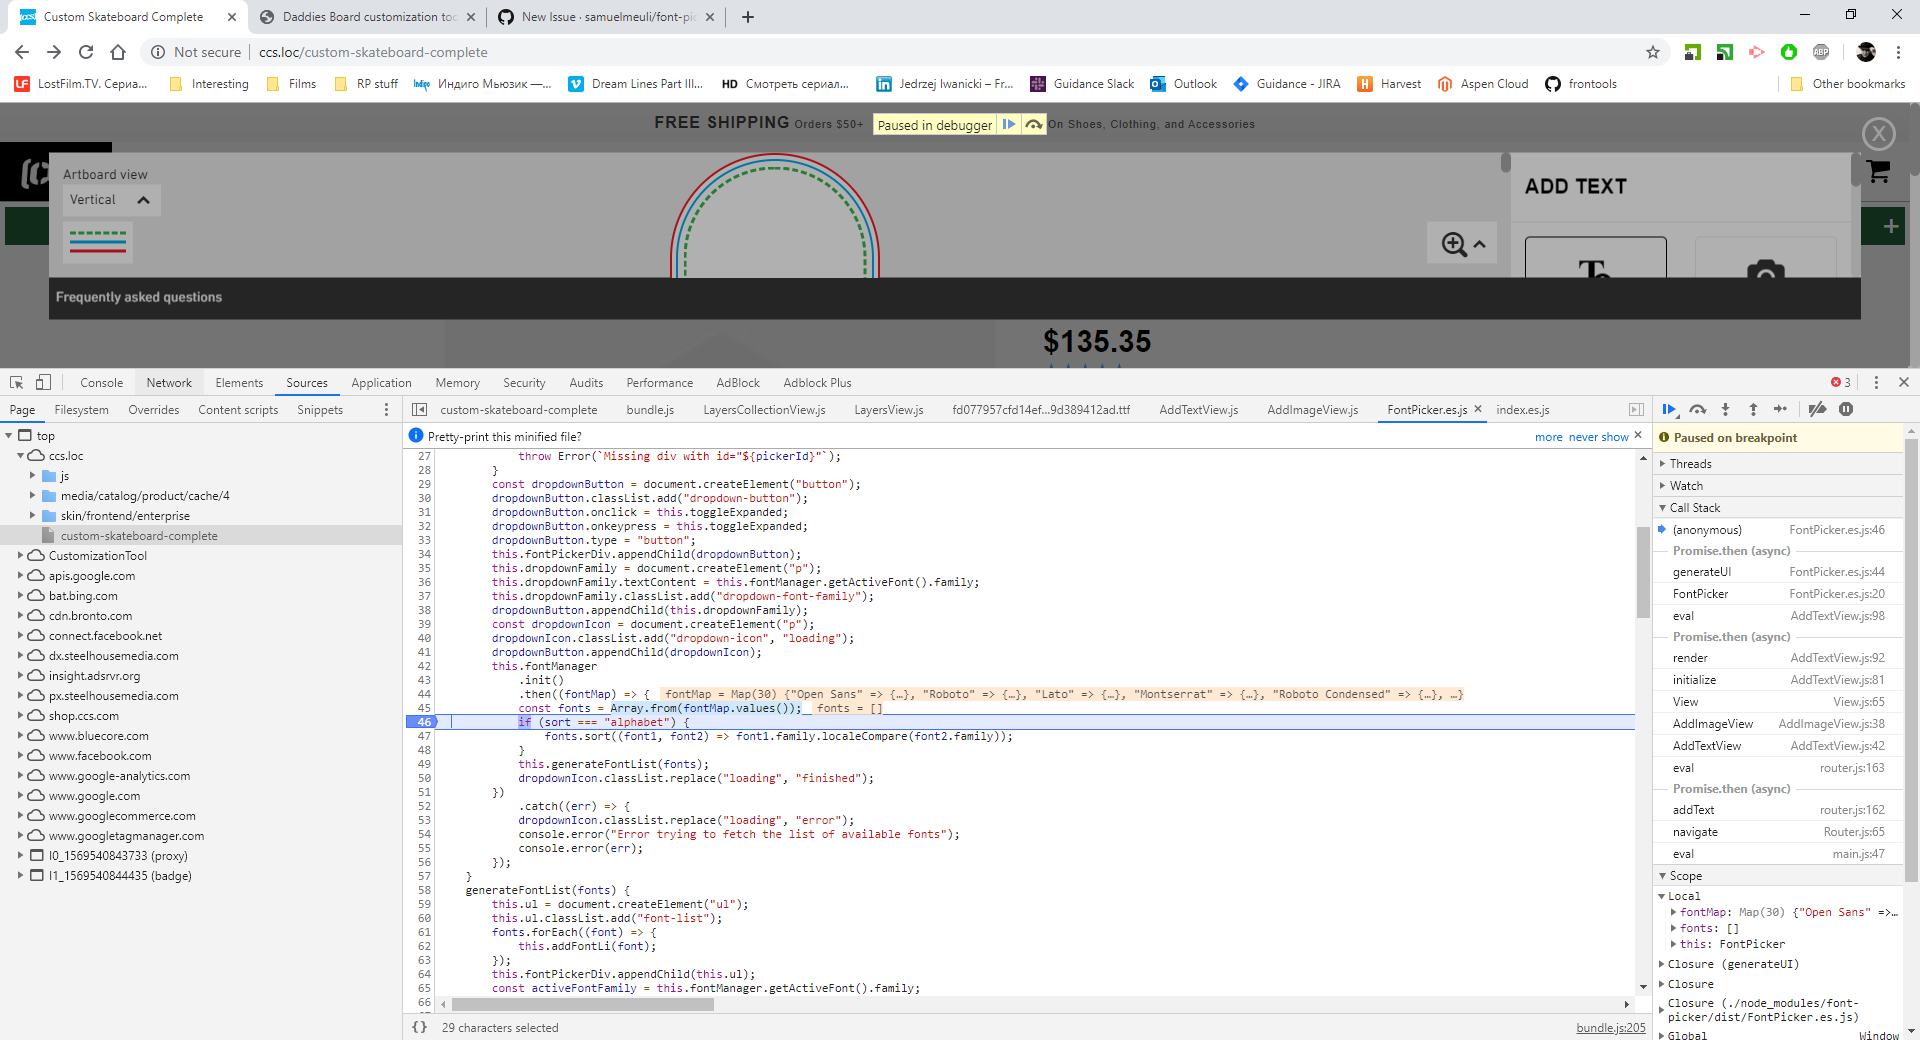The width and height of the screenshot is (1920, 1040).
Task: Bookmark this page with the star icon
Action: pos(1653,52)
